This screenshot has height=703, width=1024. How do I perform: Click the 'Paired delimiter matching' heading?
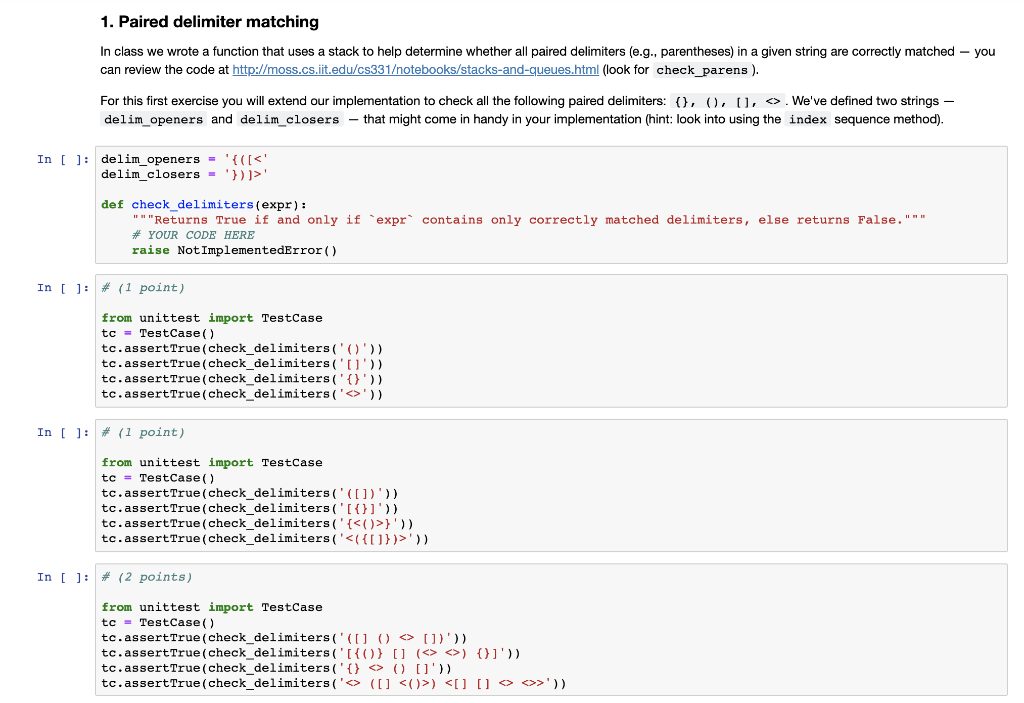(210, 22)
